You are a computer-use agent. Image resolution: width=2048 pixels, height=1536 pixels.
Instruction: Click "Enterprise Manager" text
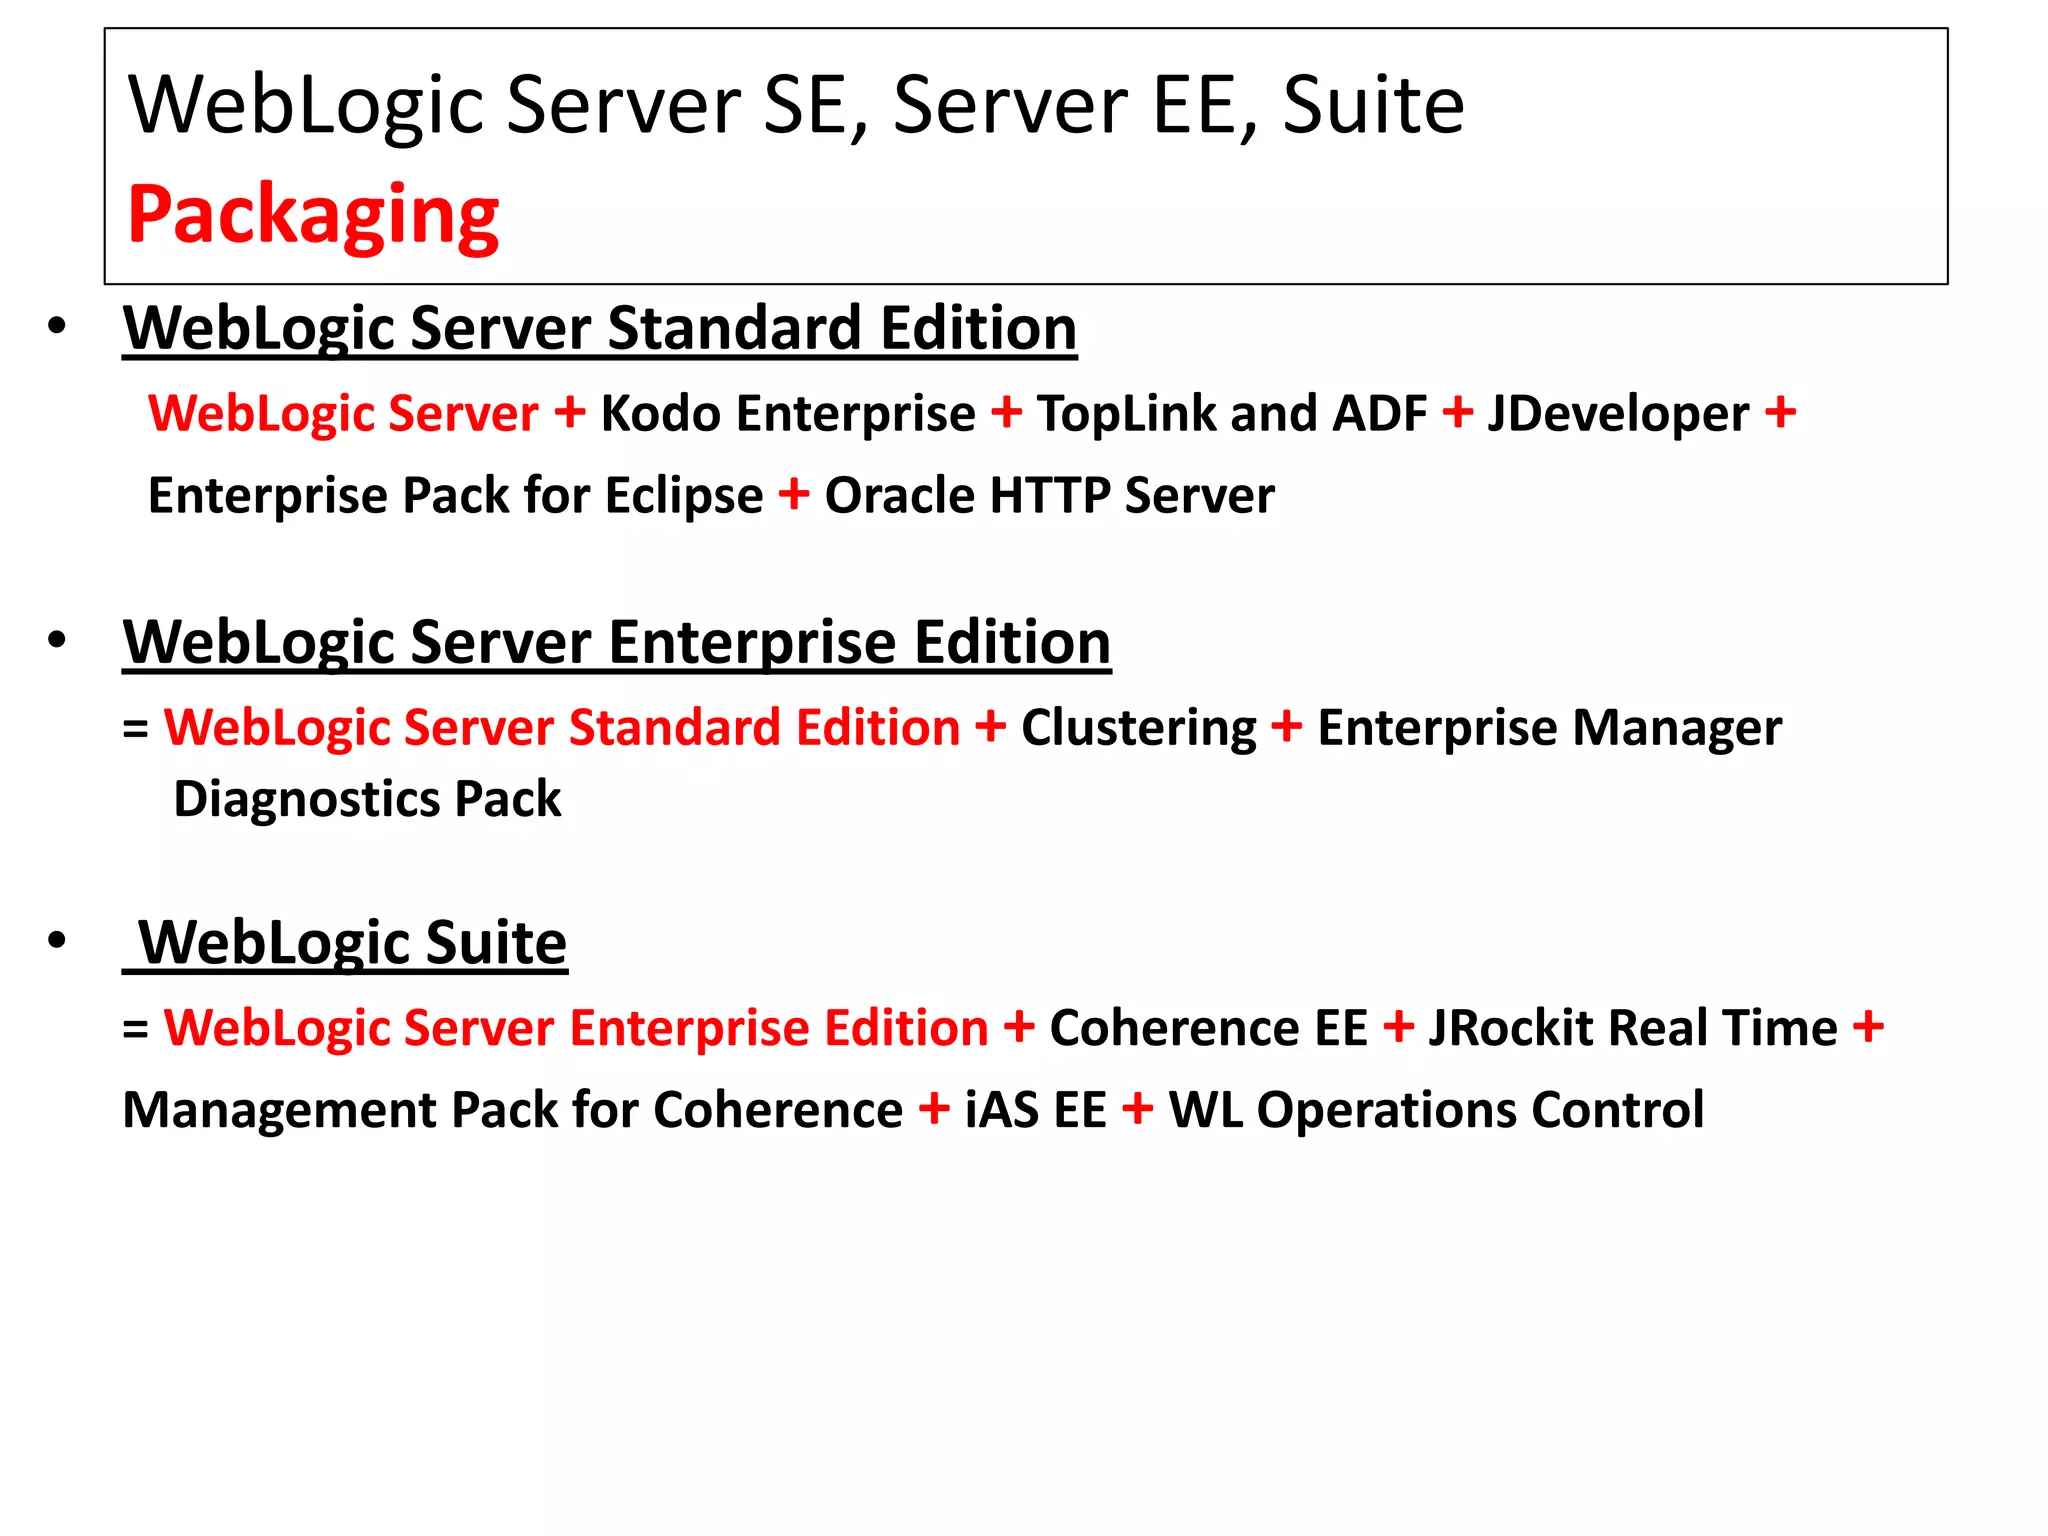click(1549, 727)
